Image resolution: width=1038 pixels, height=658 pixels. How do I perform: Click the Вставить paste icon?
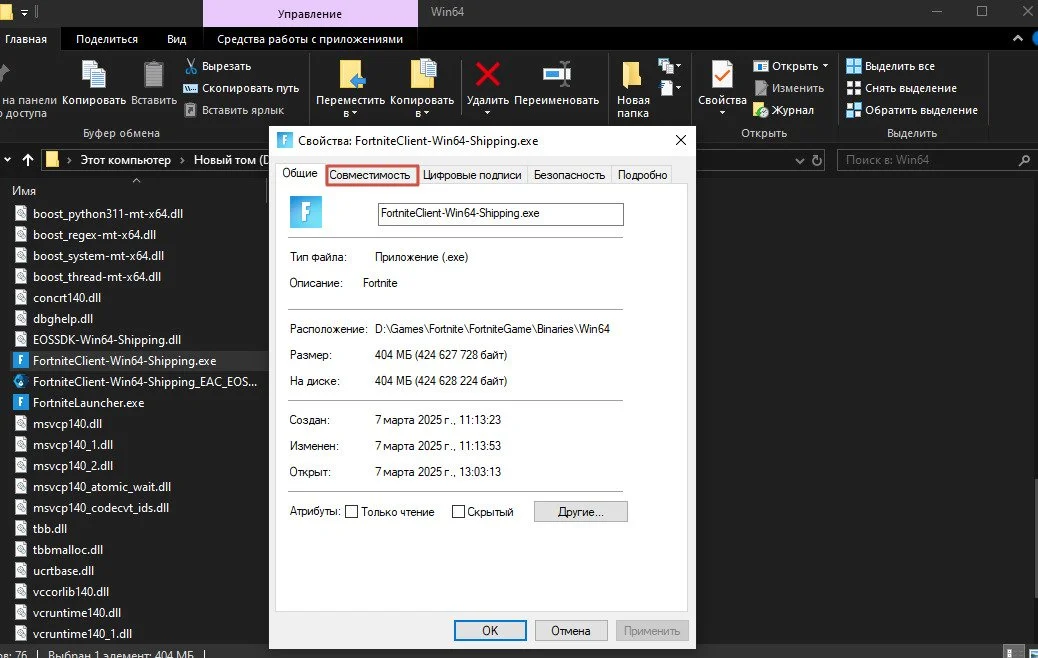154,75
